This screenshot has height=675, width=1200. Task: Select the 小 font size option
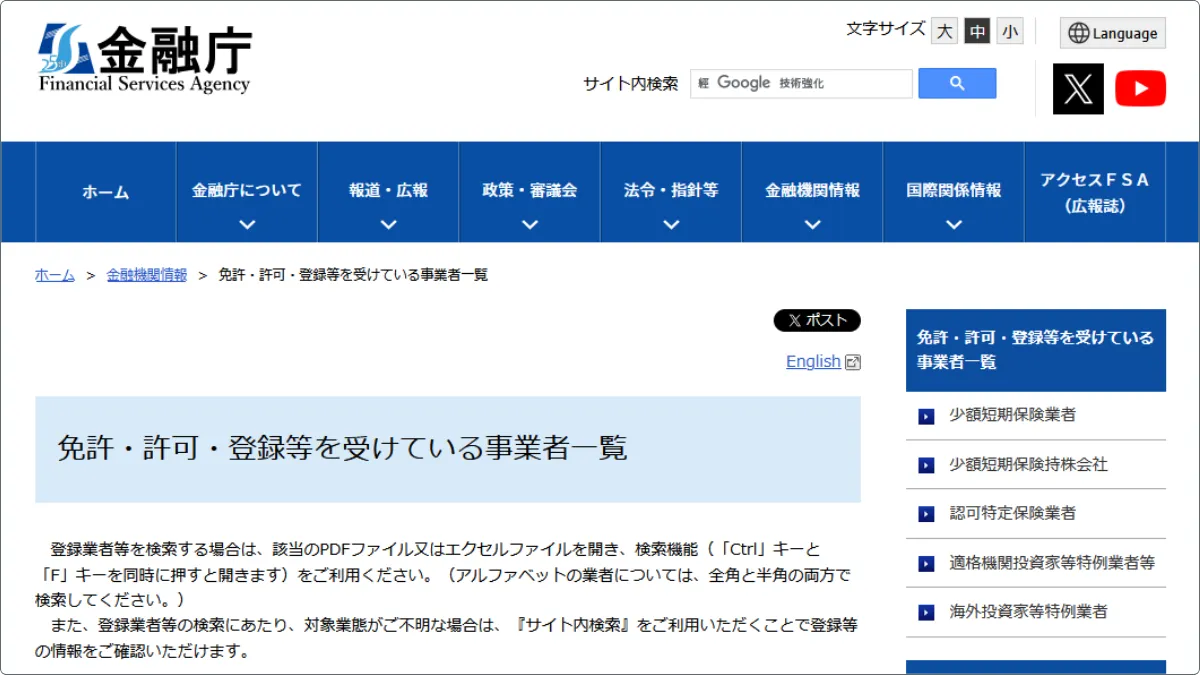point(1009,31)
